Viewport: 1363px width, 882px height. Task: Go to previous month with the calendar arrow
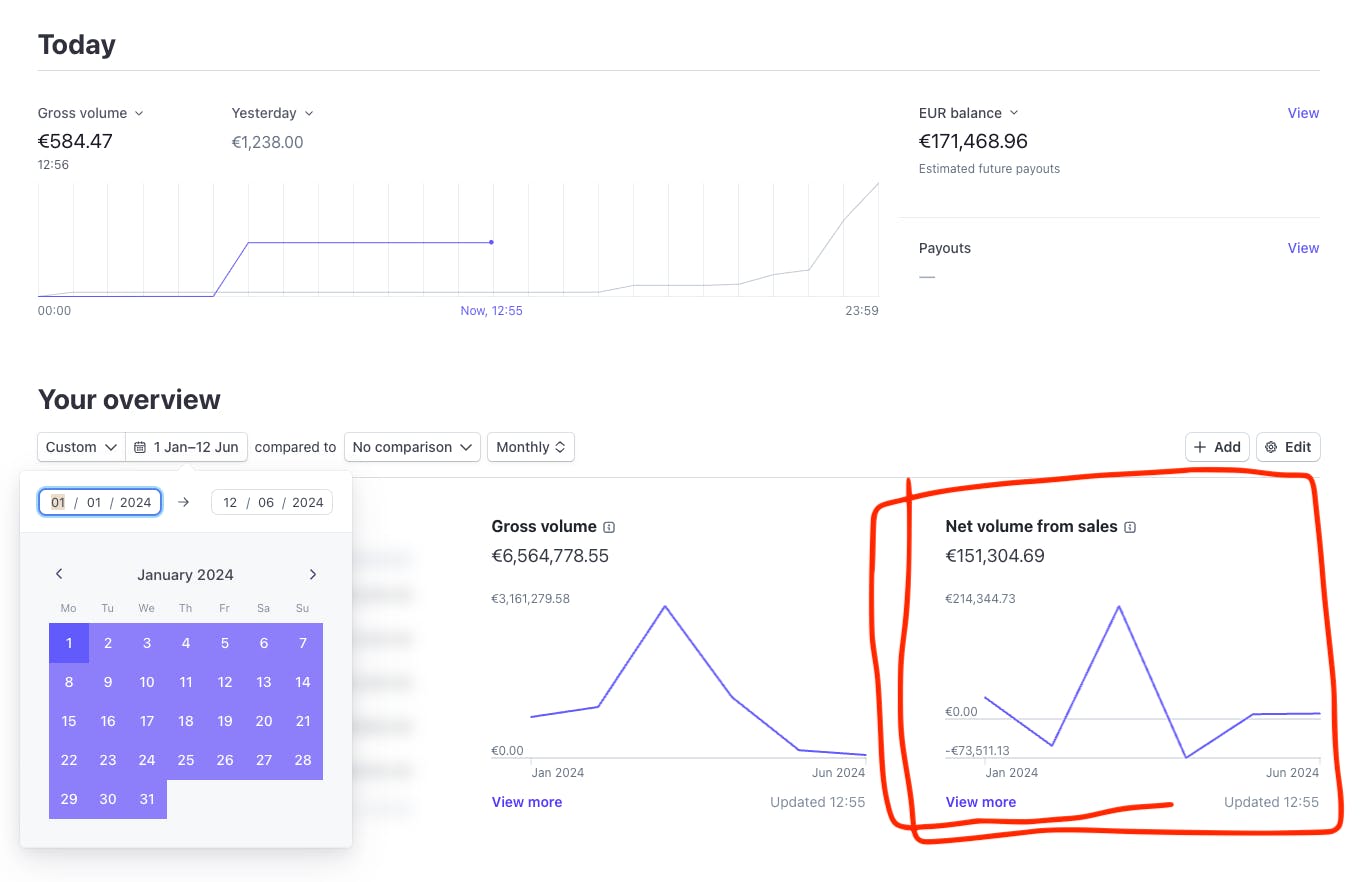[59, 574]
